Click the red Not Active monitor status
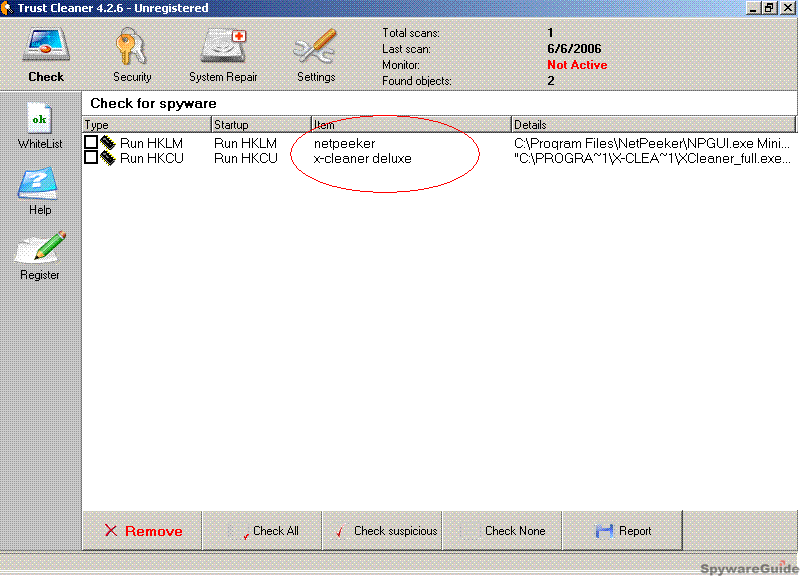Viewport: 800px width, 576px height. tap(577, 65)
